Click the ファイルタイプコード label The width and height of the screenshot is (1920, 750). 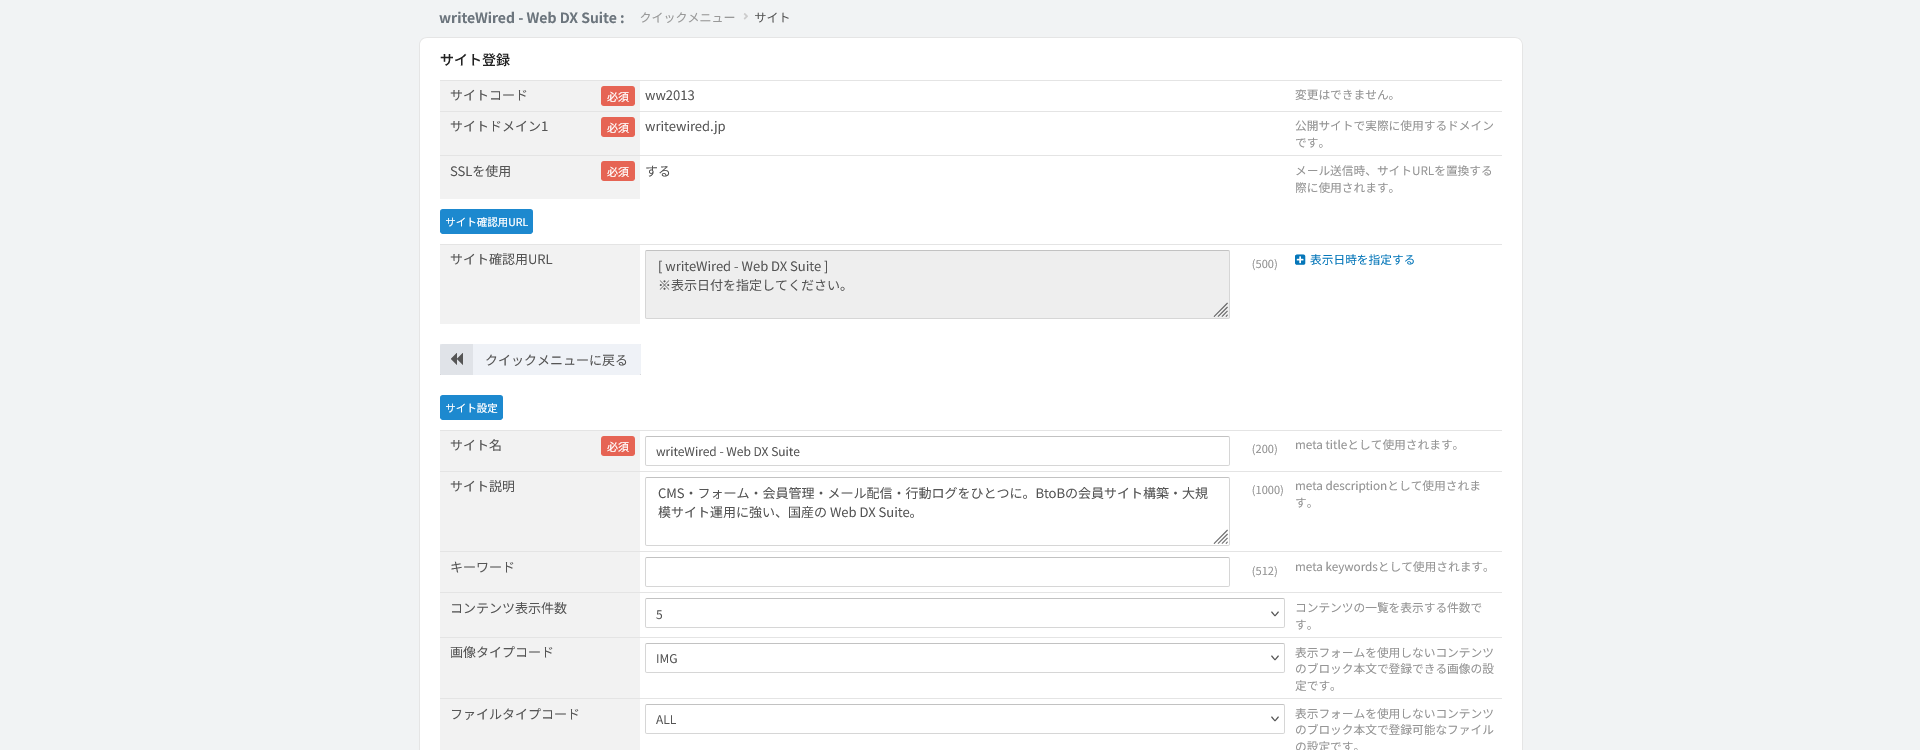[514, 714]
